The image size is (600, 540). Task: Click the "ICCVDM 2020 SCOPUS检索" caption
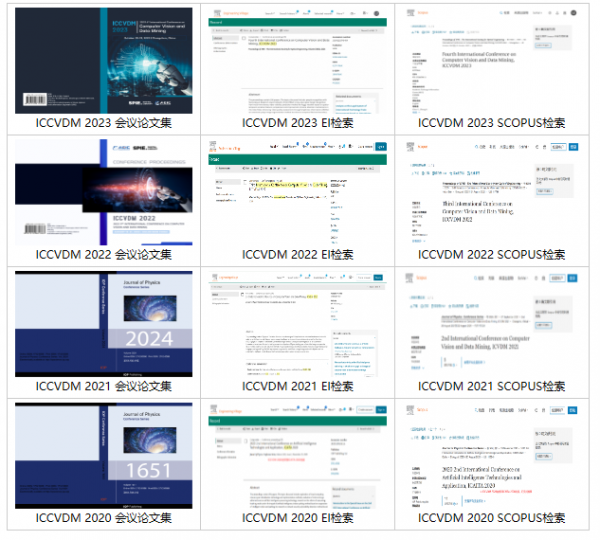tap(491, 518)
